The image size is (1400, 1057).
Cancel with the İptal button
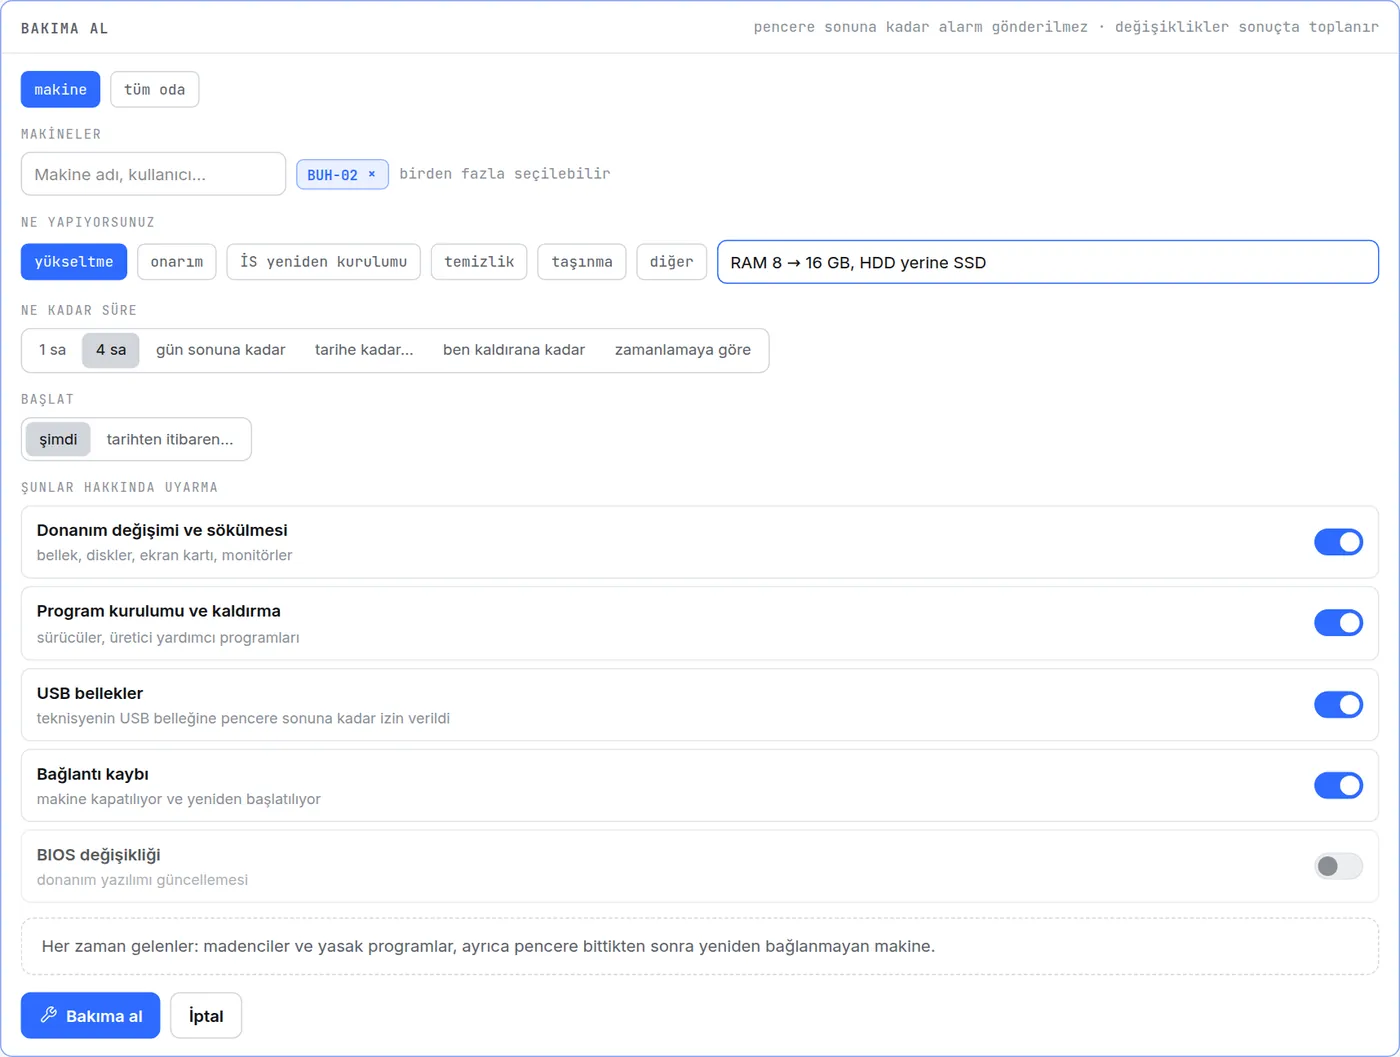click(x=206, y=1015)
